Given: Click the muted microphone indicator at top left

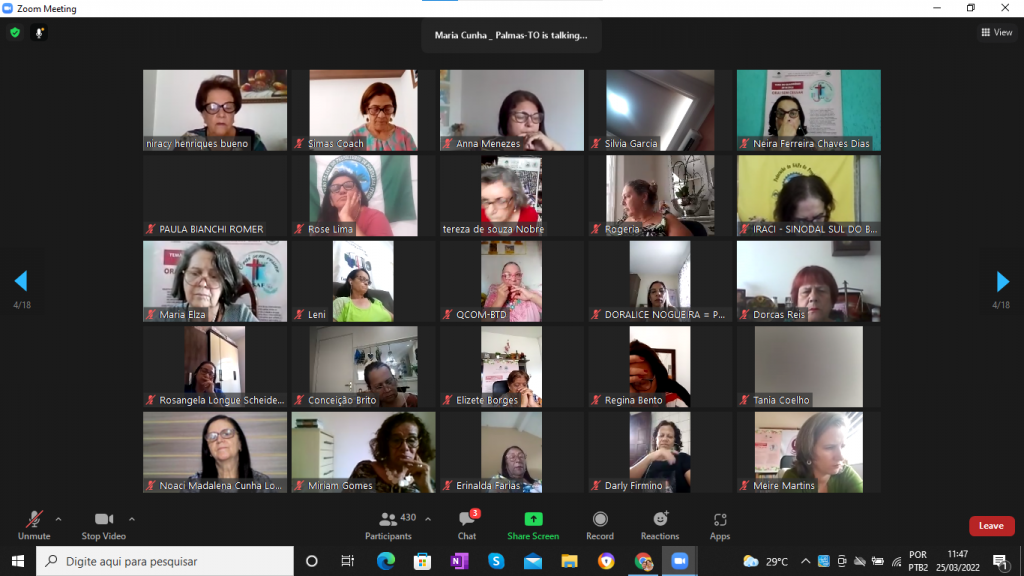Looking at the screenshot, I should tap(40, 33).
